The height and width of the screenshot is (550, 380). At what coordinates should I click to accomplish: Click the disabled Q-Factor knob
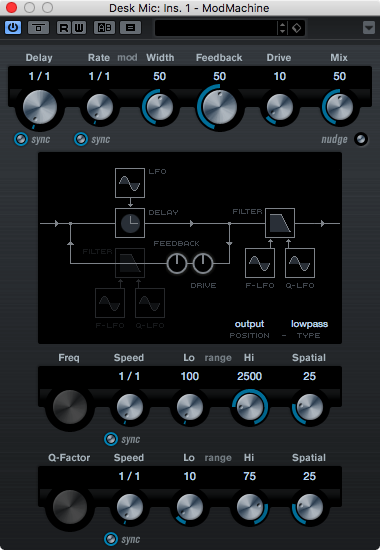click(70, 507)
